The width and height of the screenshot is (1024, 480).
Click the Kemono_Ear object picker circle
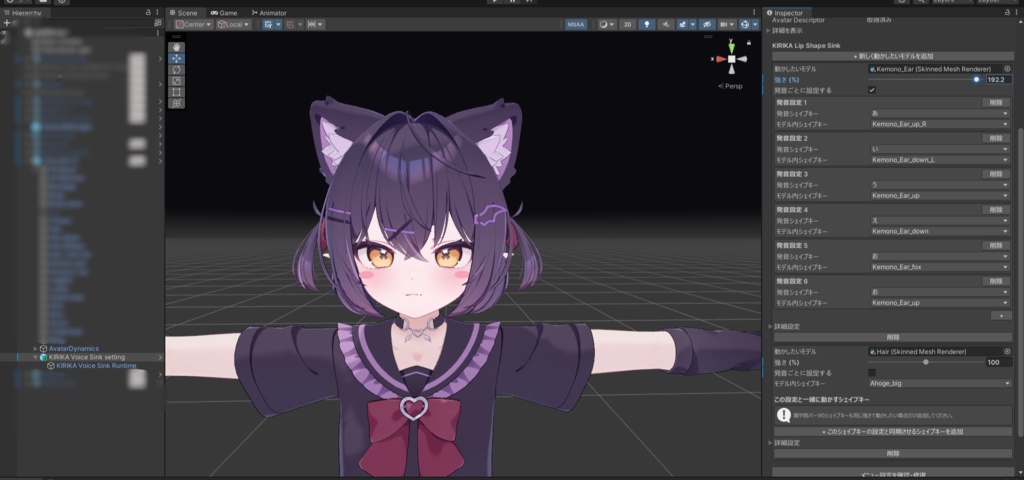tap(1007, 69)
